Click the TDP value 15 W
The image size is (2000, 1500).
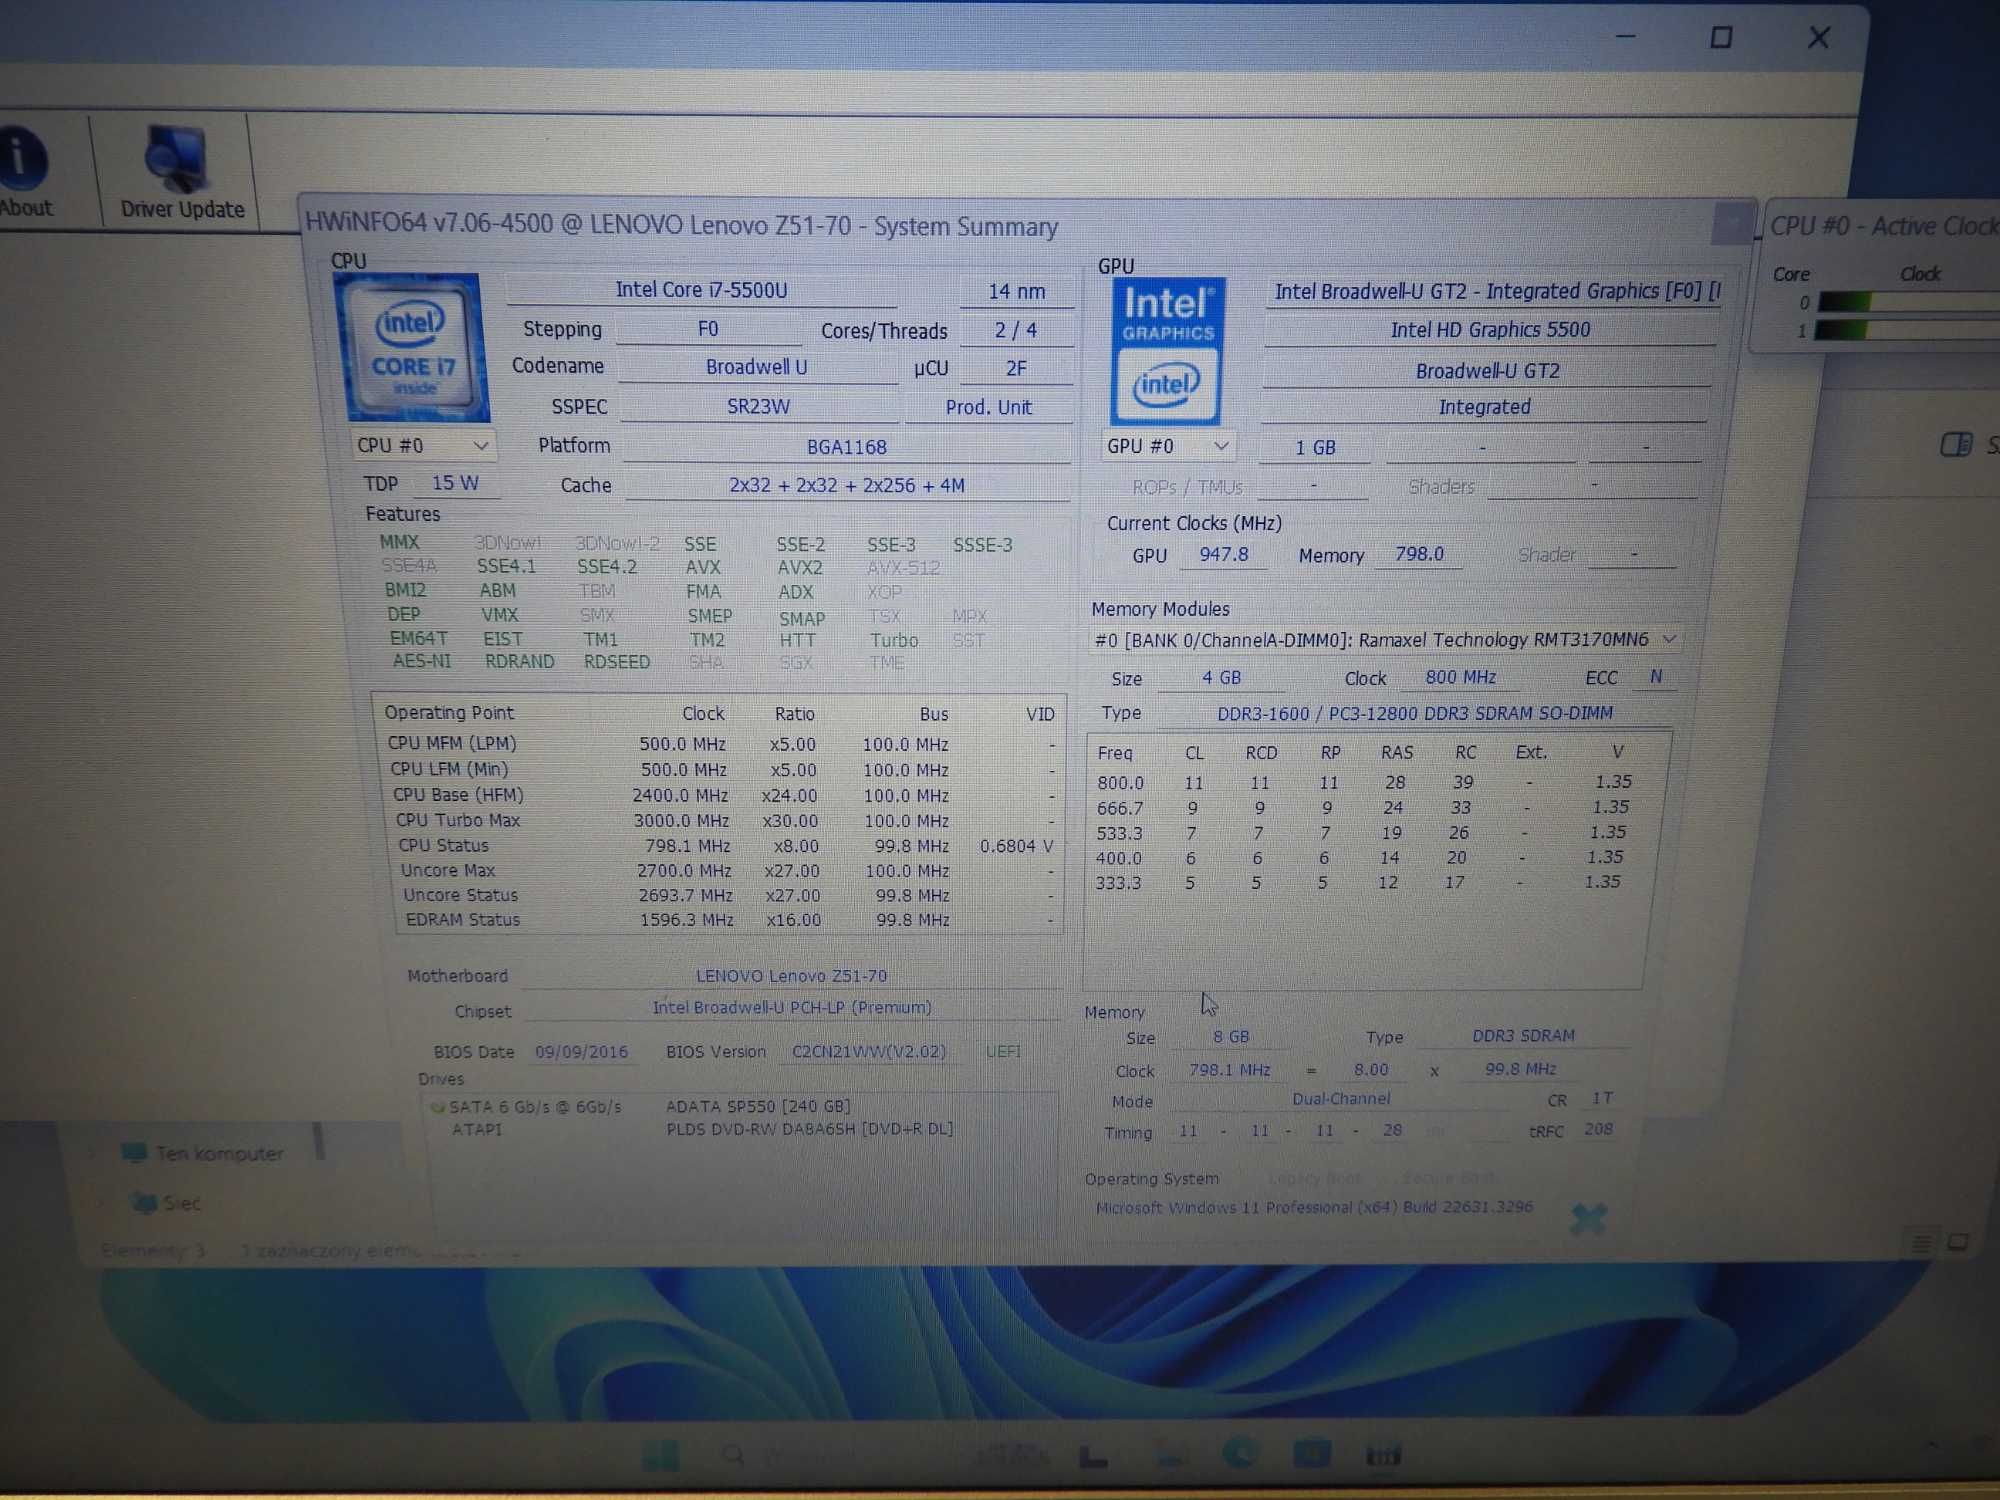455,483
